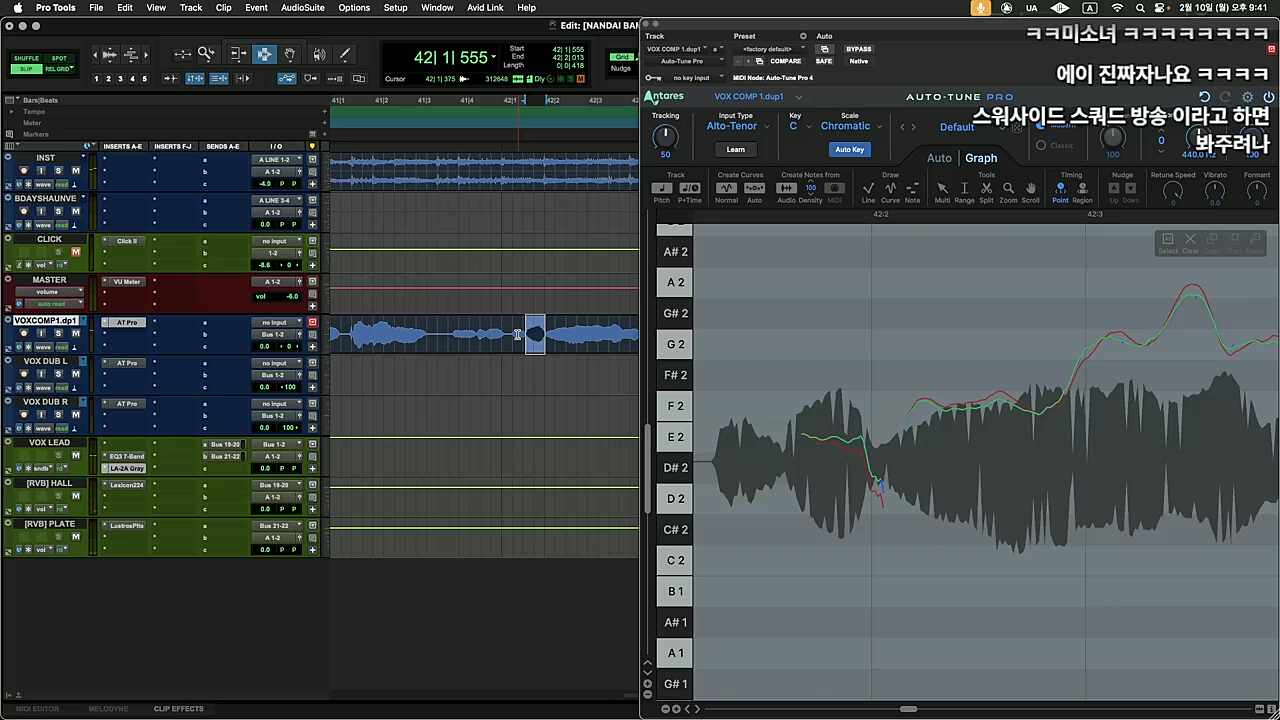Open the no key input selector

pos(691,77)
